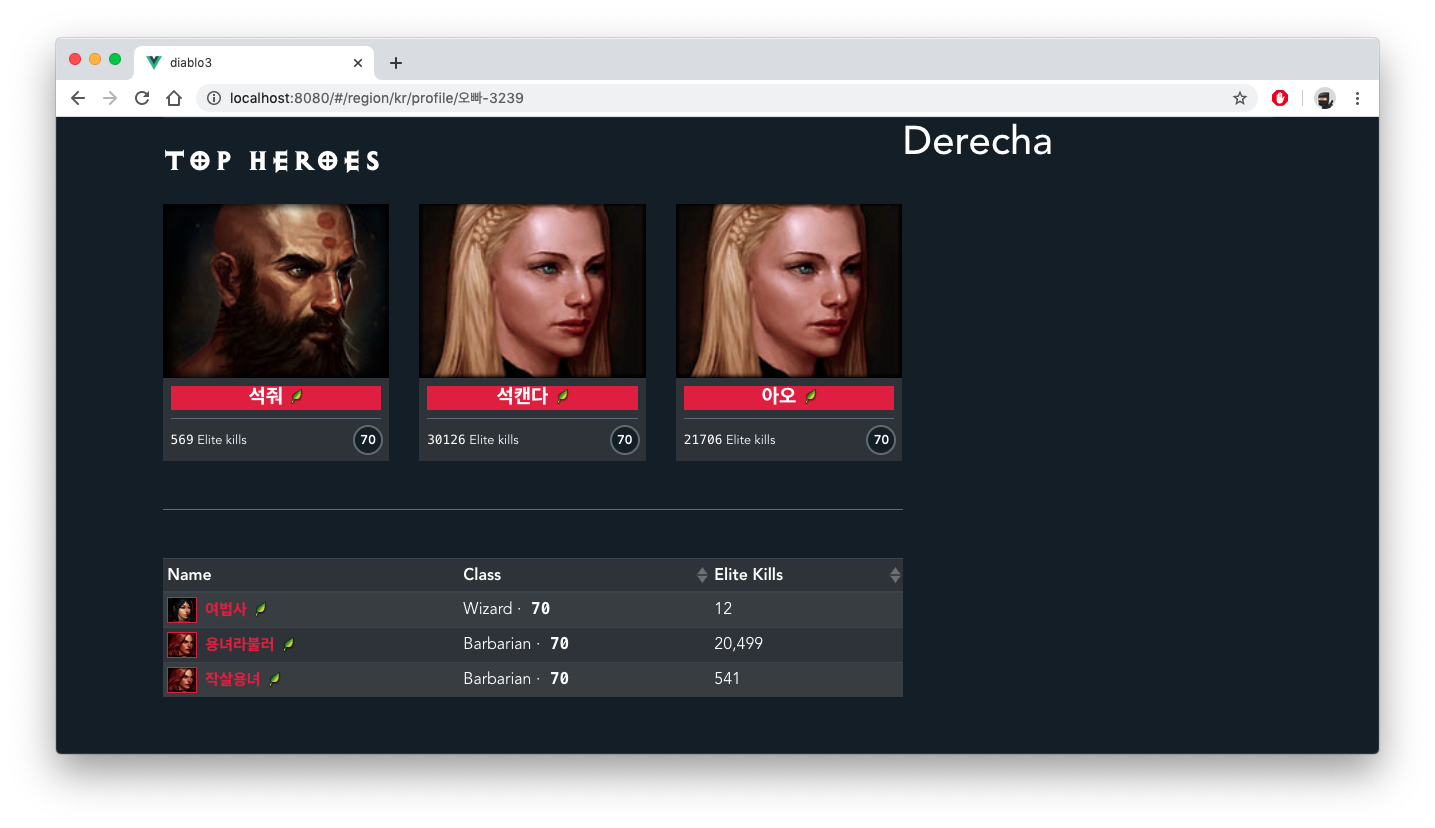Image resolution: width=1435 pixels, height=828 pixels.
Task: Click the leaf icon next to 여법사
Action: [x=261, y=609]
